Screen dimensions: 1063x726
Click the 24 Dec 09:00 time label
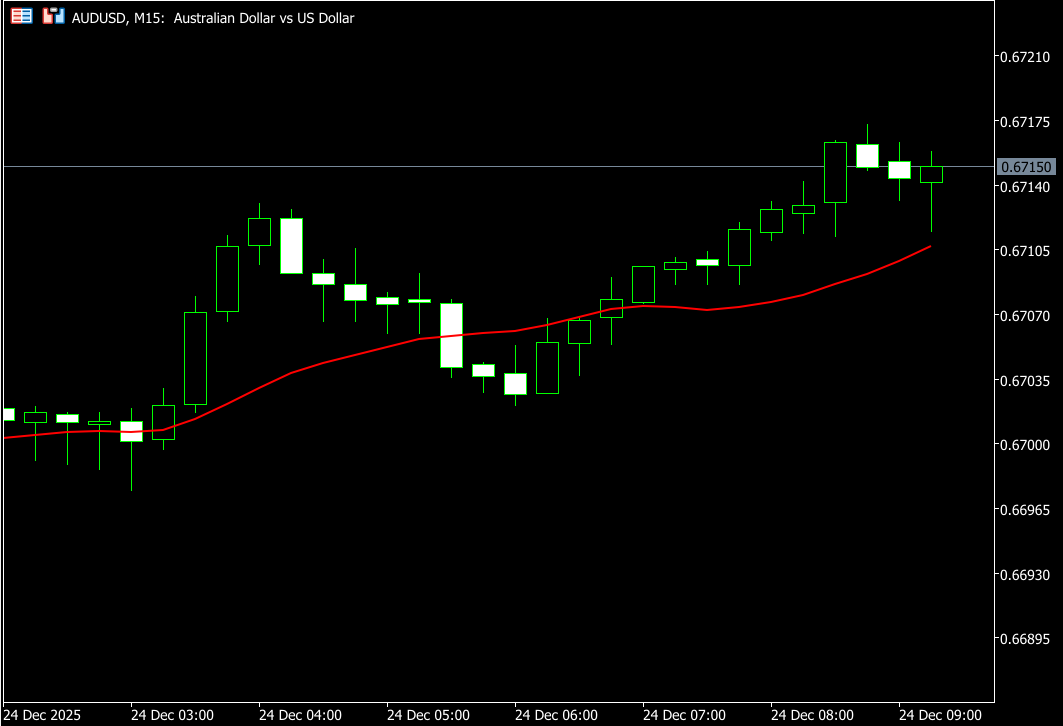pyautogui.click(x=940, y=715)
